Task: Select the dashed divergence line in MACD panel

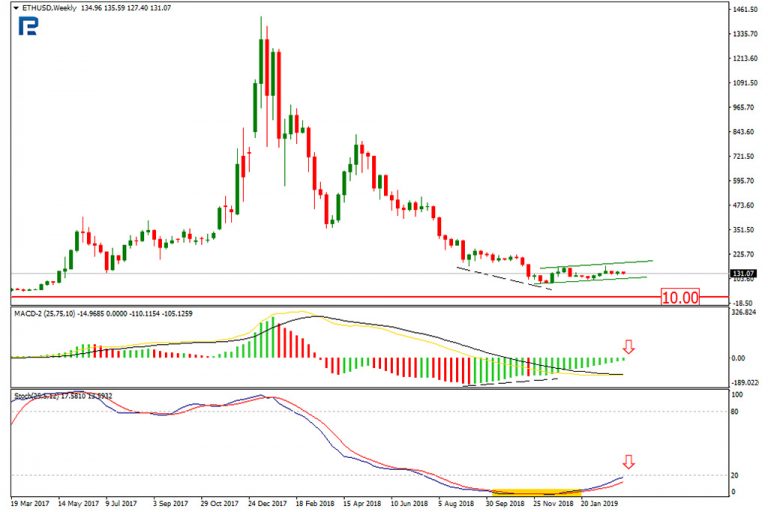Action: (510, 382)
